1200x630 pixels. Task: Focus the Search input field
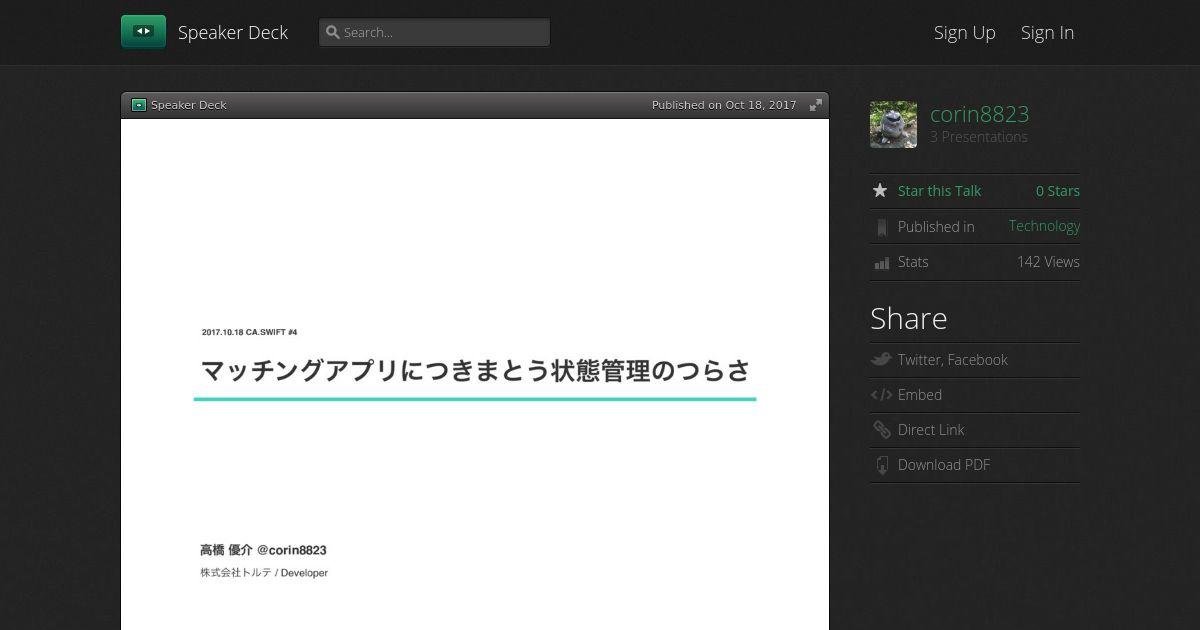[x=434, y=32]
